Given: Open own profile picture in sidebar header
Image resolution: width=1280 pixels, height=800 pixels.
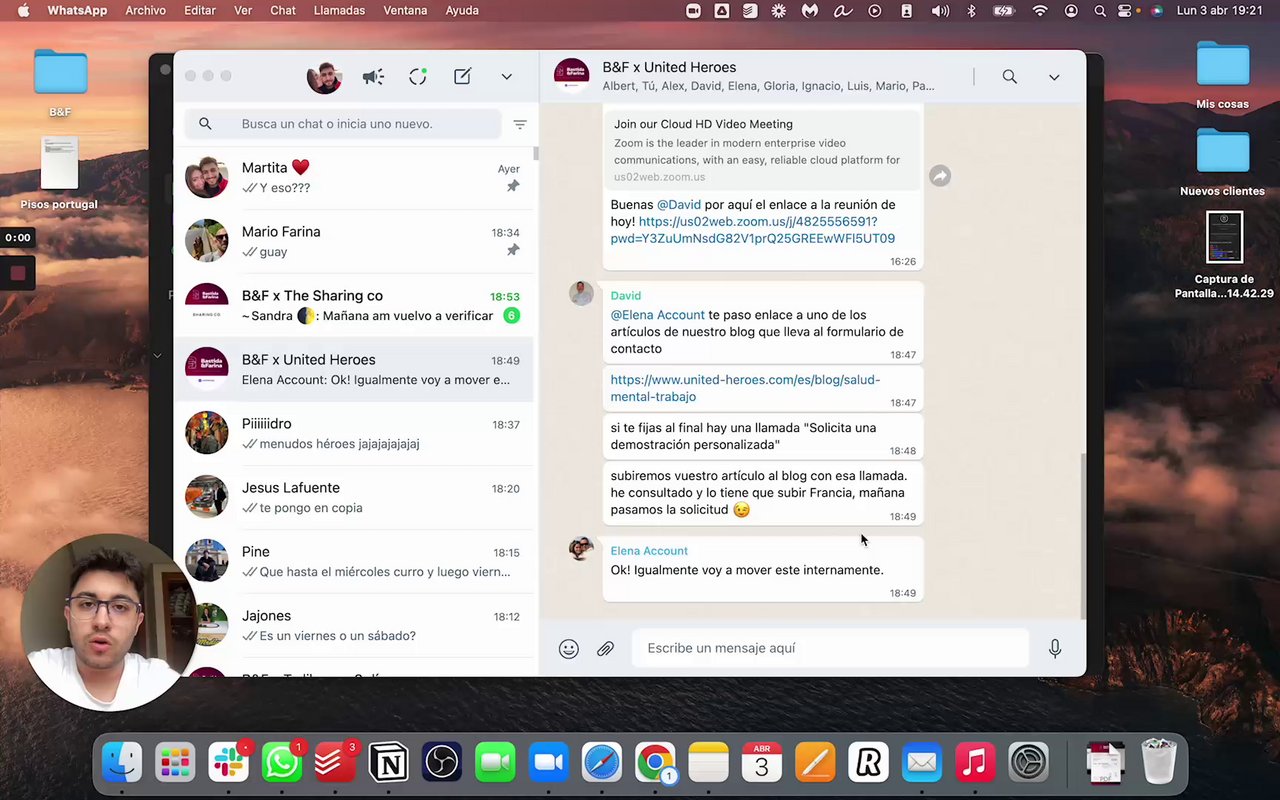Looking at the screenshot, I should [324, 77].
